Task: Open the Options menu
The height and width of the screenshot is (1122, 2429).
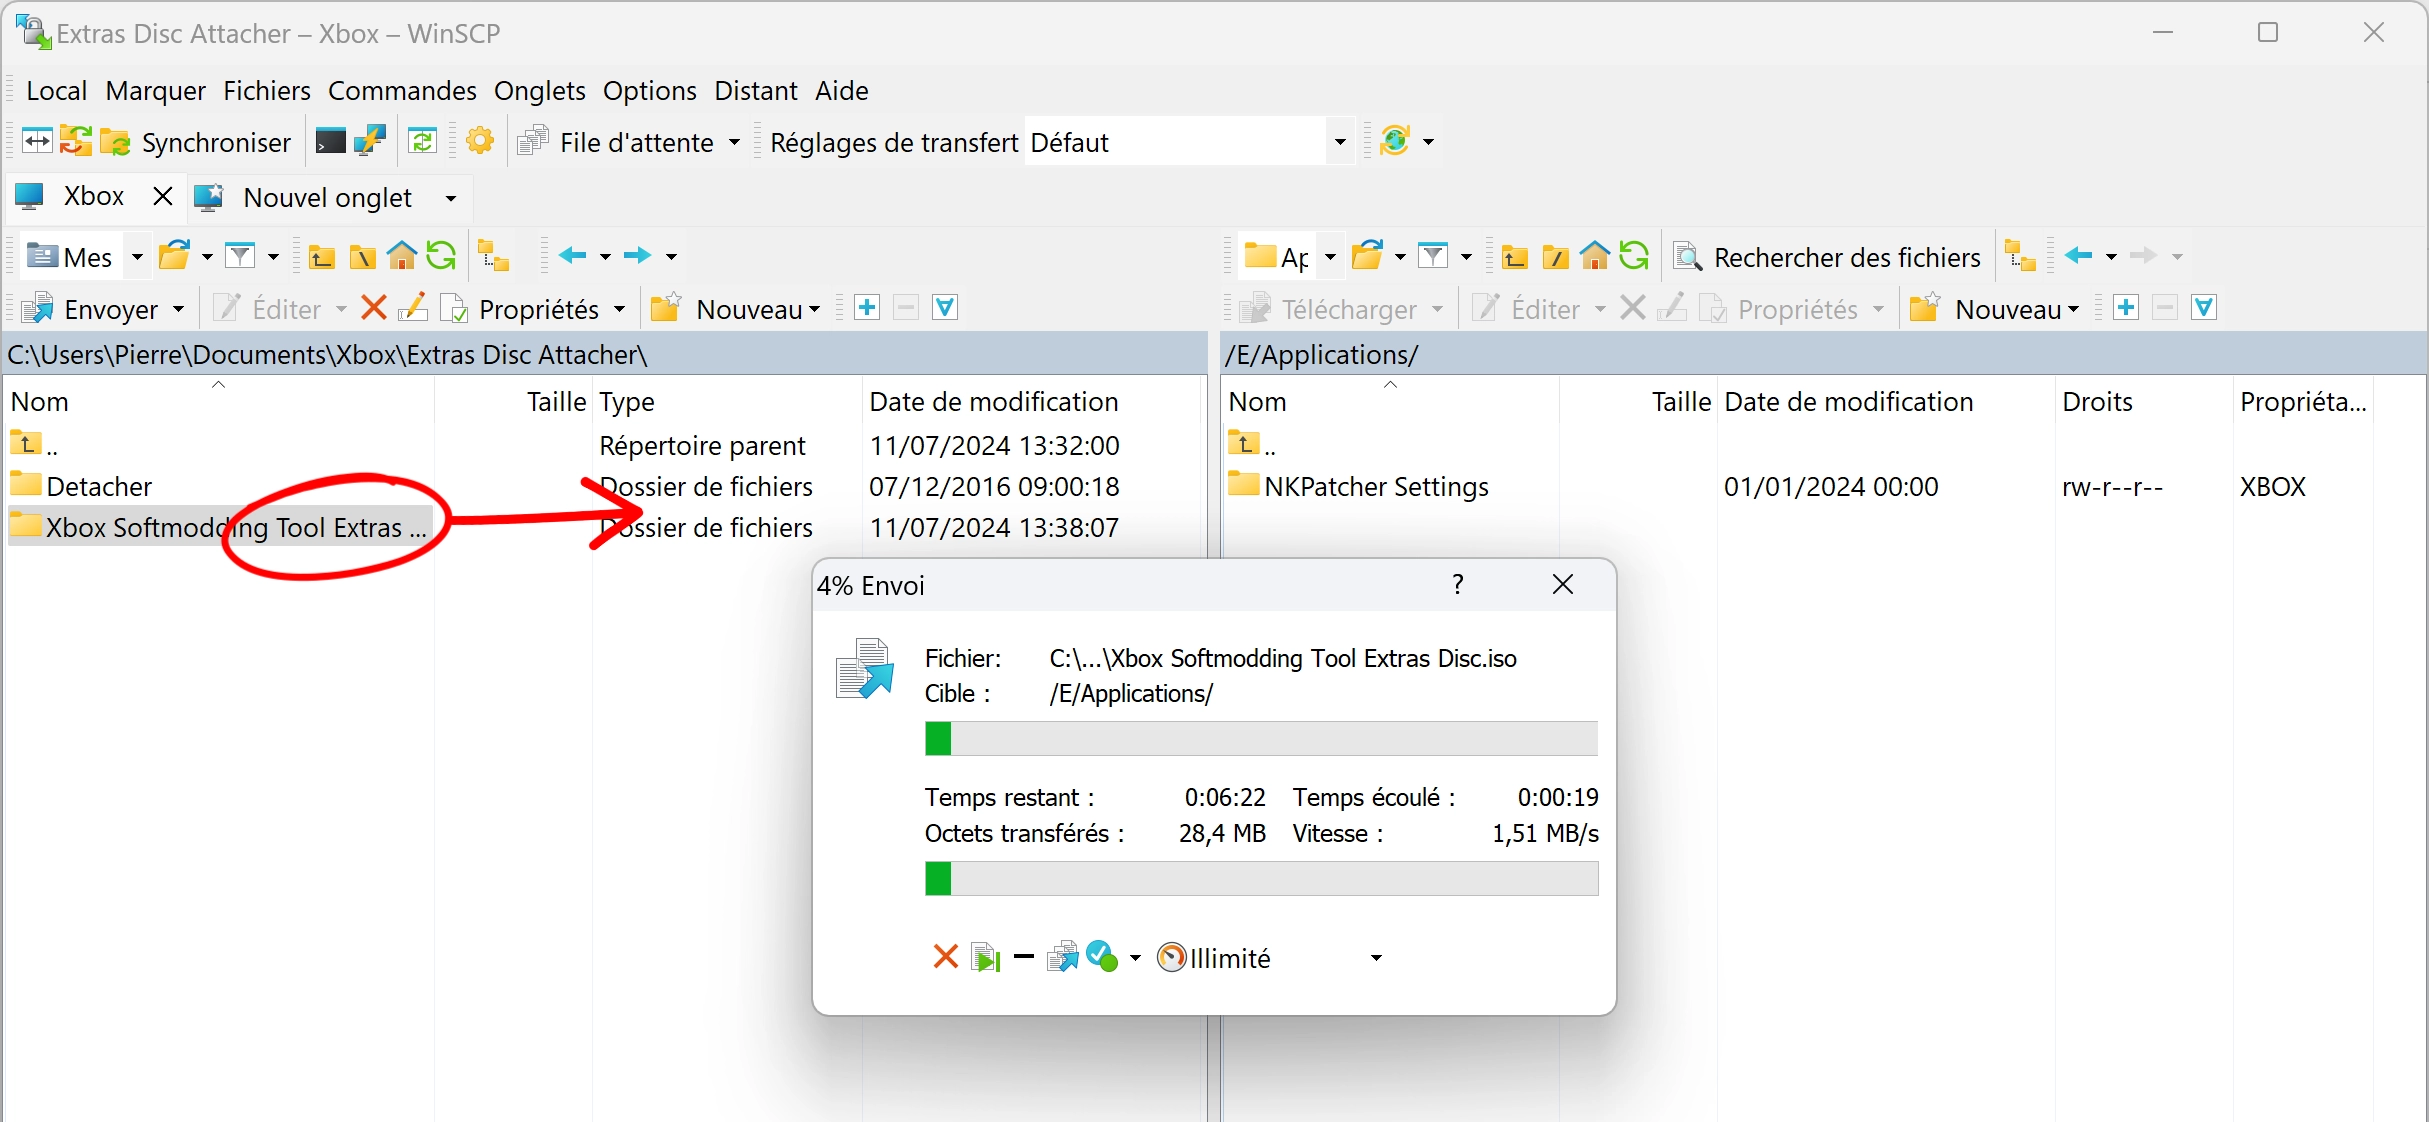Action: coord(650,90)
